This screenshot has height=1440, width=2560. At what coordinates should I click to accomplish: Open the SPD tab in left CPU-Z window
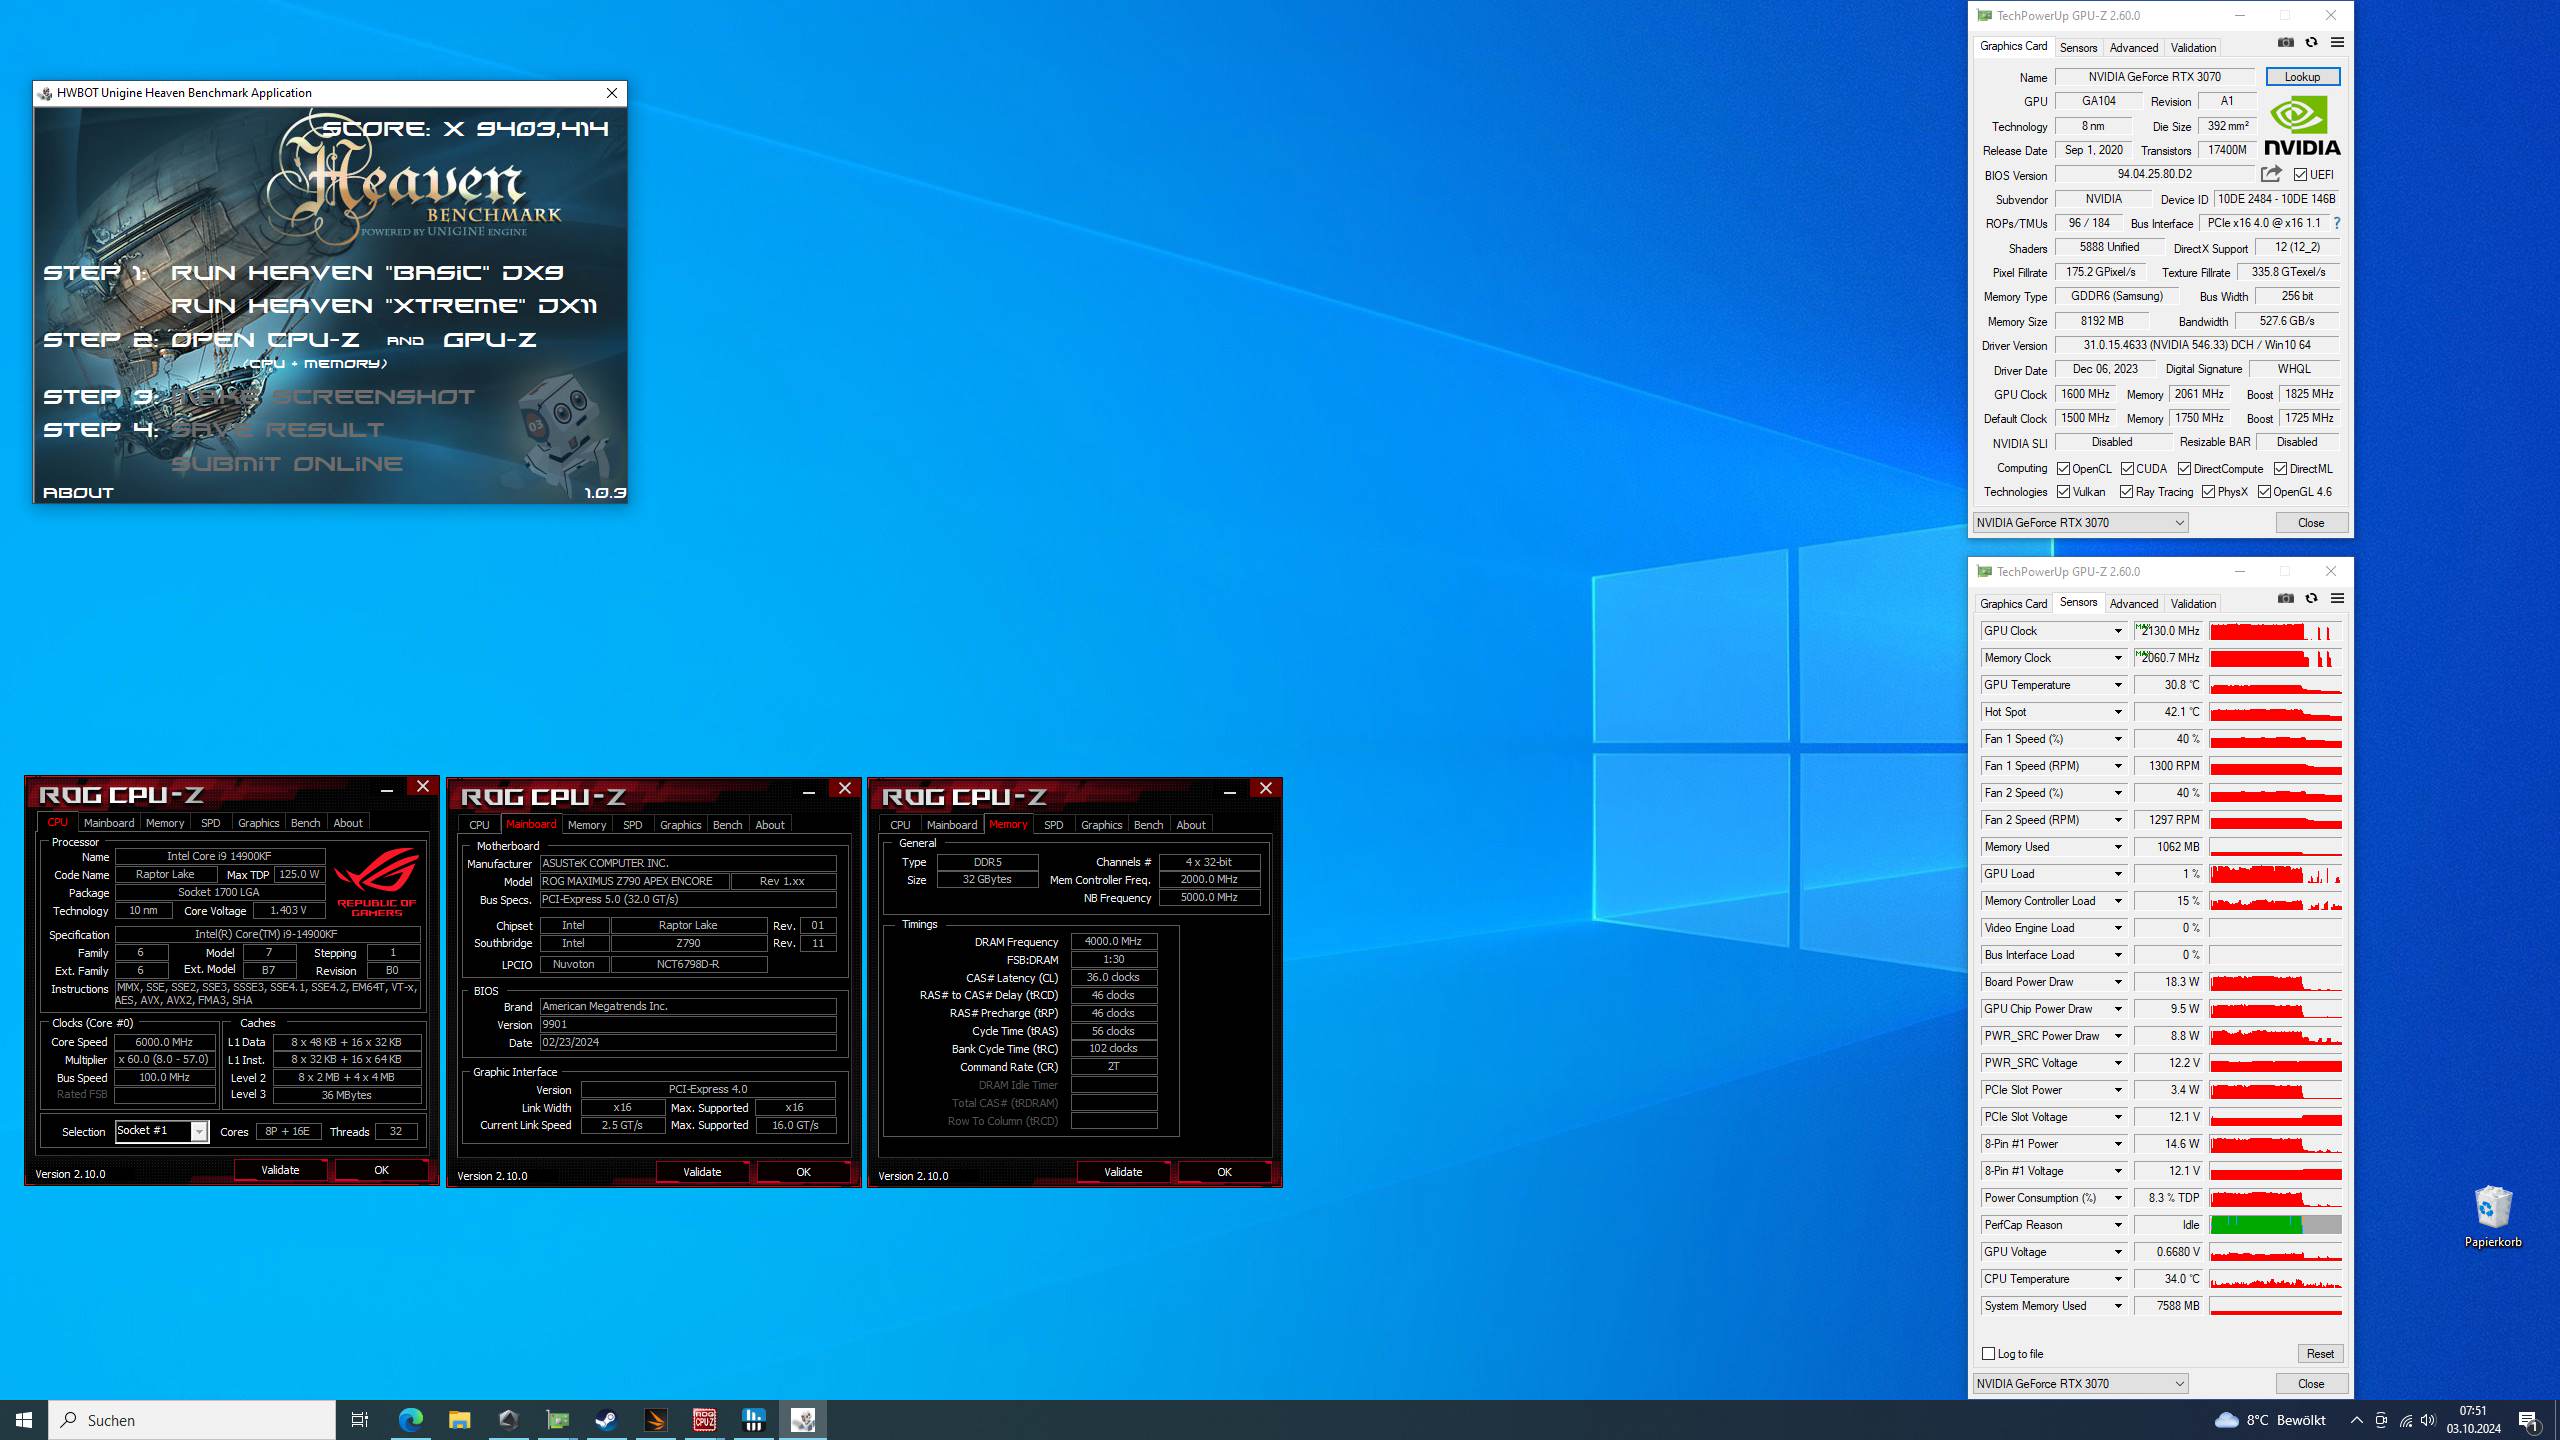pyautogui.click(x=210, y=823)
